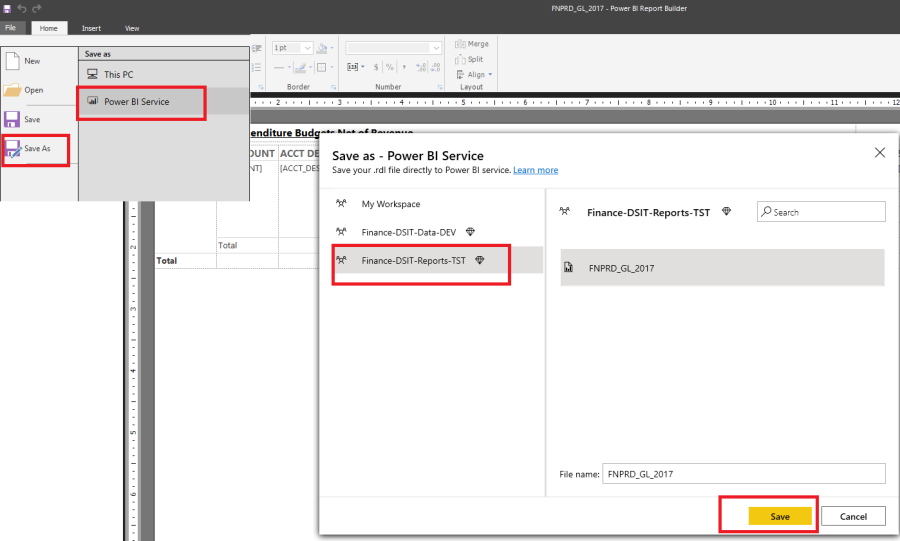
Task: Switch to the Home ribbon tab
Action: (x=49, y=28)
